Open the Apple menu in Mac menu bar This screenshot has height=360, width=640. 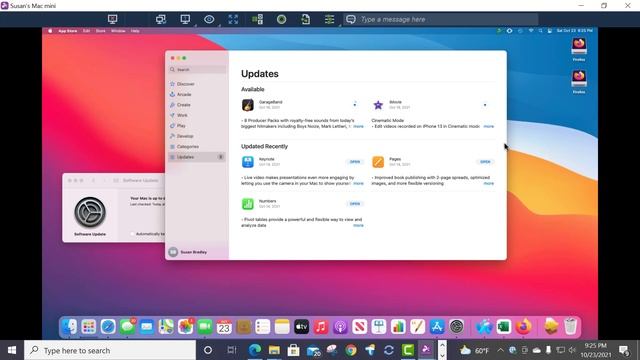tap(50, 31)
